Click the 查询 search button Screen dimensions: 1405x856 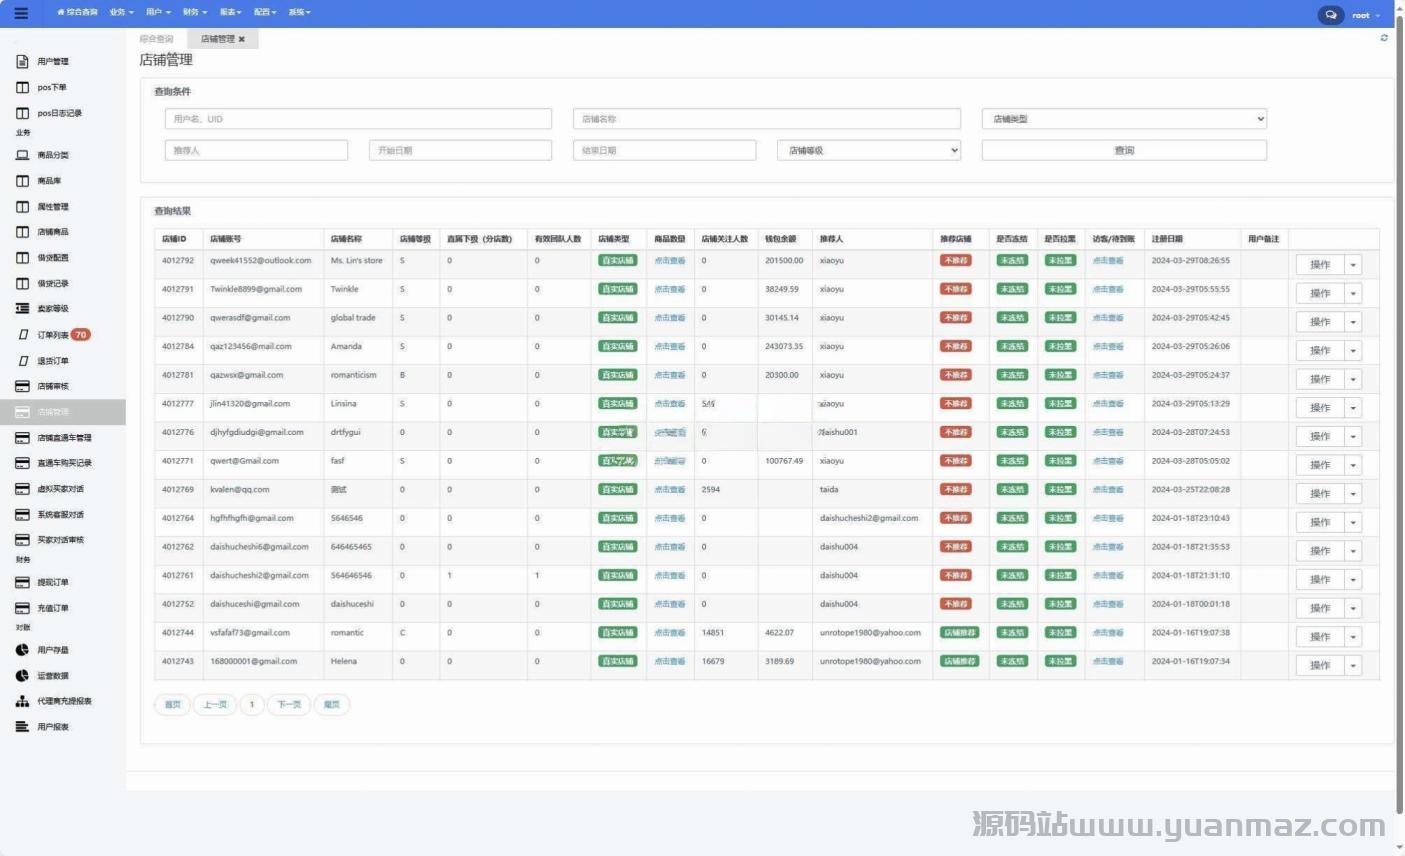click(1124, 151)
